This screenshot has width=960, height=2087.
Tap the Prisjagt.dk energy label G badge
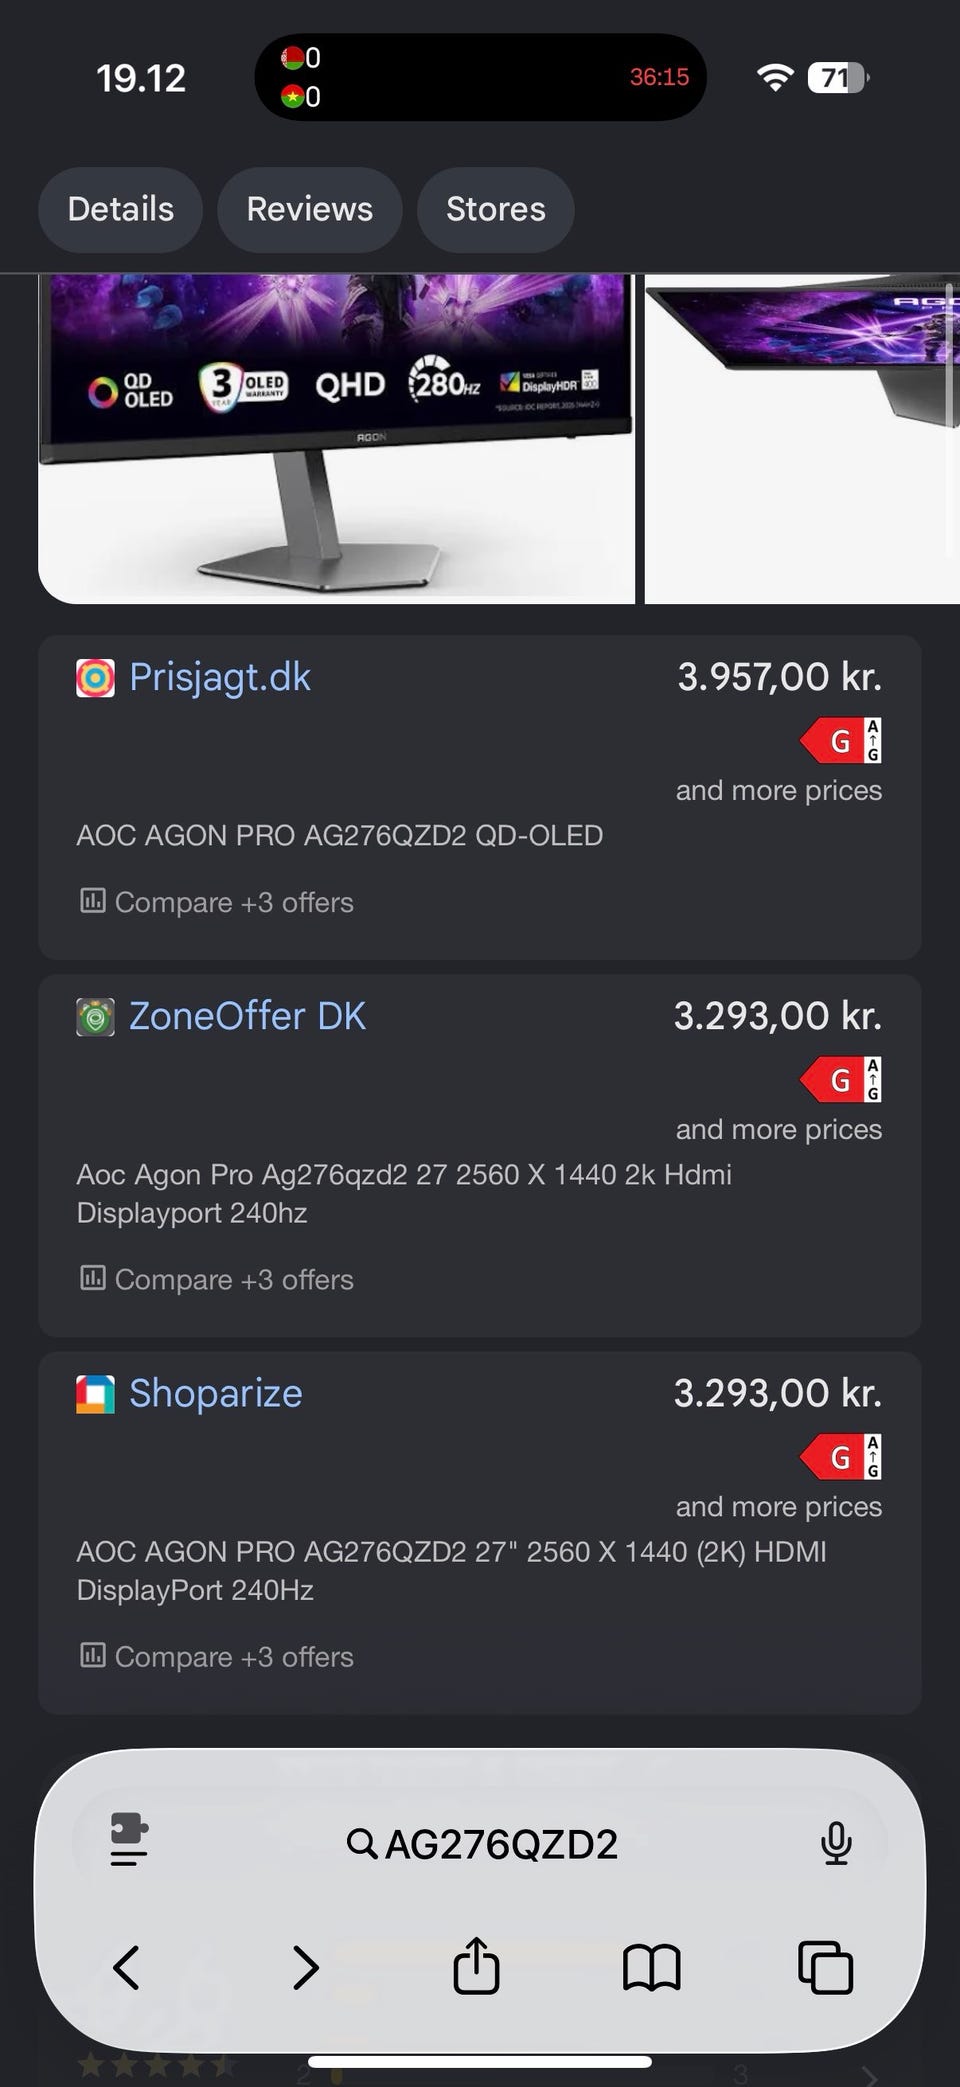click(841, 741)
